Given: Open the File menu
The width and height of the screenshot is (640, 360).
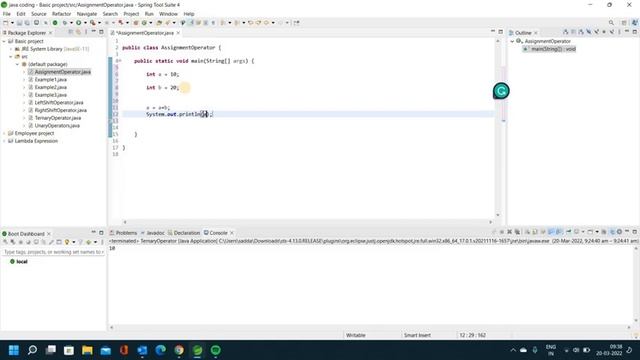Looking at the screenshot, I should [x=7, y=14].
